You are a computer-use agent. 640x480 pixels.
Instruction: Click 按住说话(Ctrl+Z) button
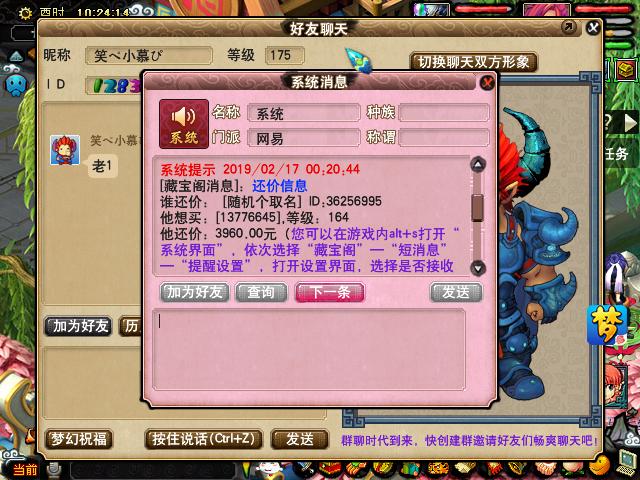(203, 439)
